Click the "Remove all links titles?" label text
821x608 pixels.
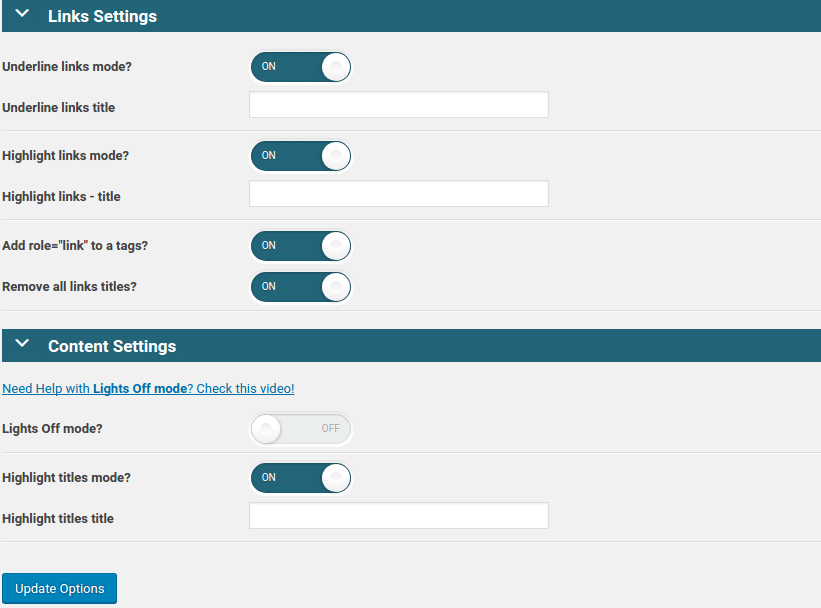point(69,287)
